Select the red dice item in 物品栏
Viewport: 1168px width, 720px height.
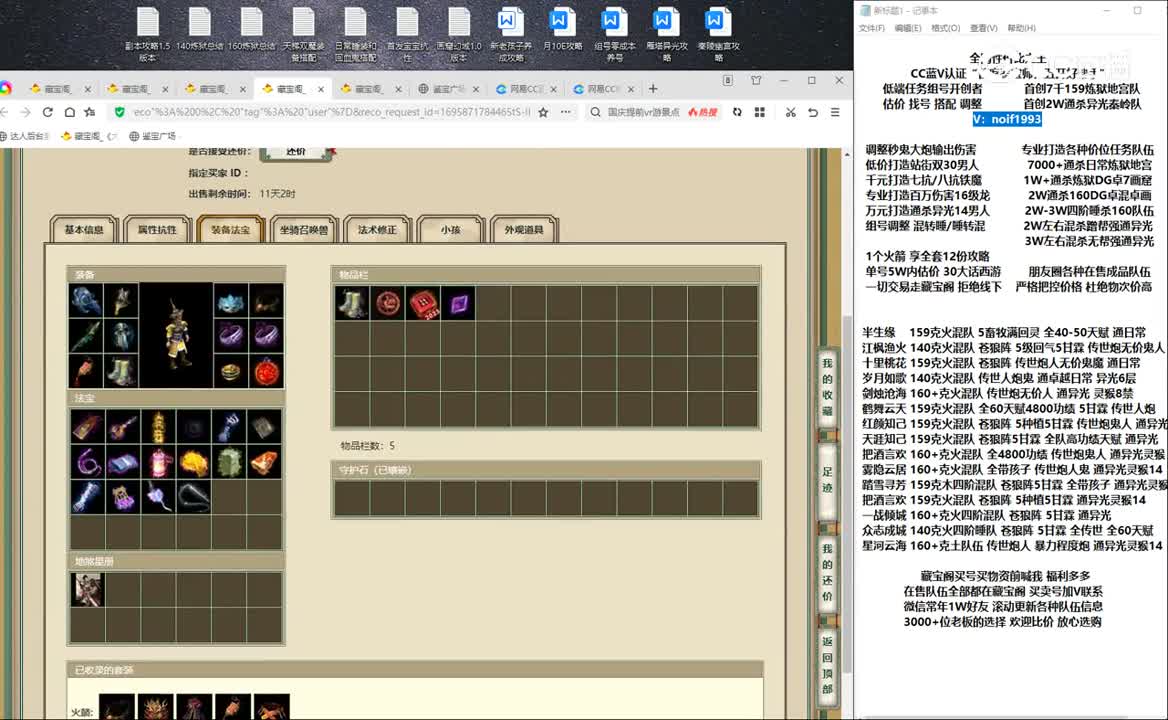coord(422,303)
